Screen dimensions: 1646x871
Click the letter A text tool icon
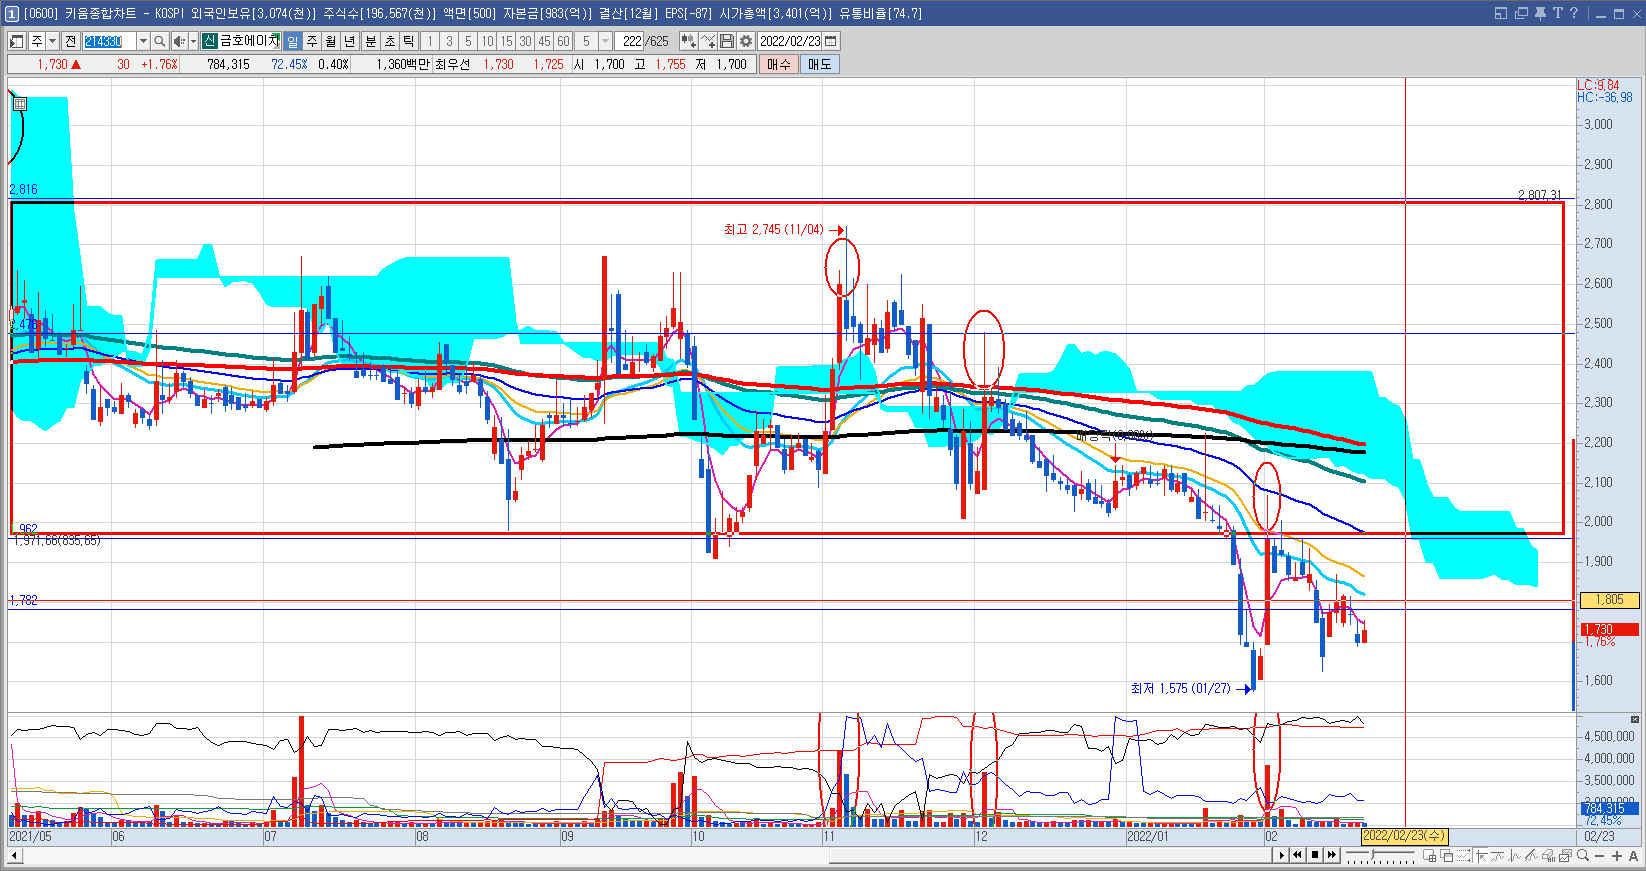[x=1633, y=855]
